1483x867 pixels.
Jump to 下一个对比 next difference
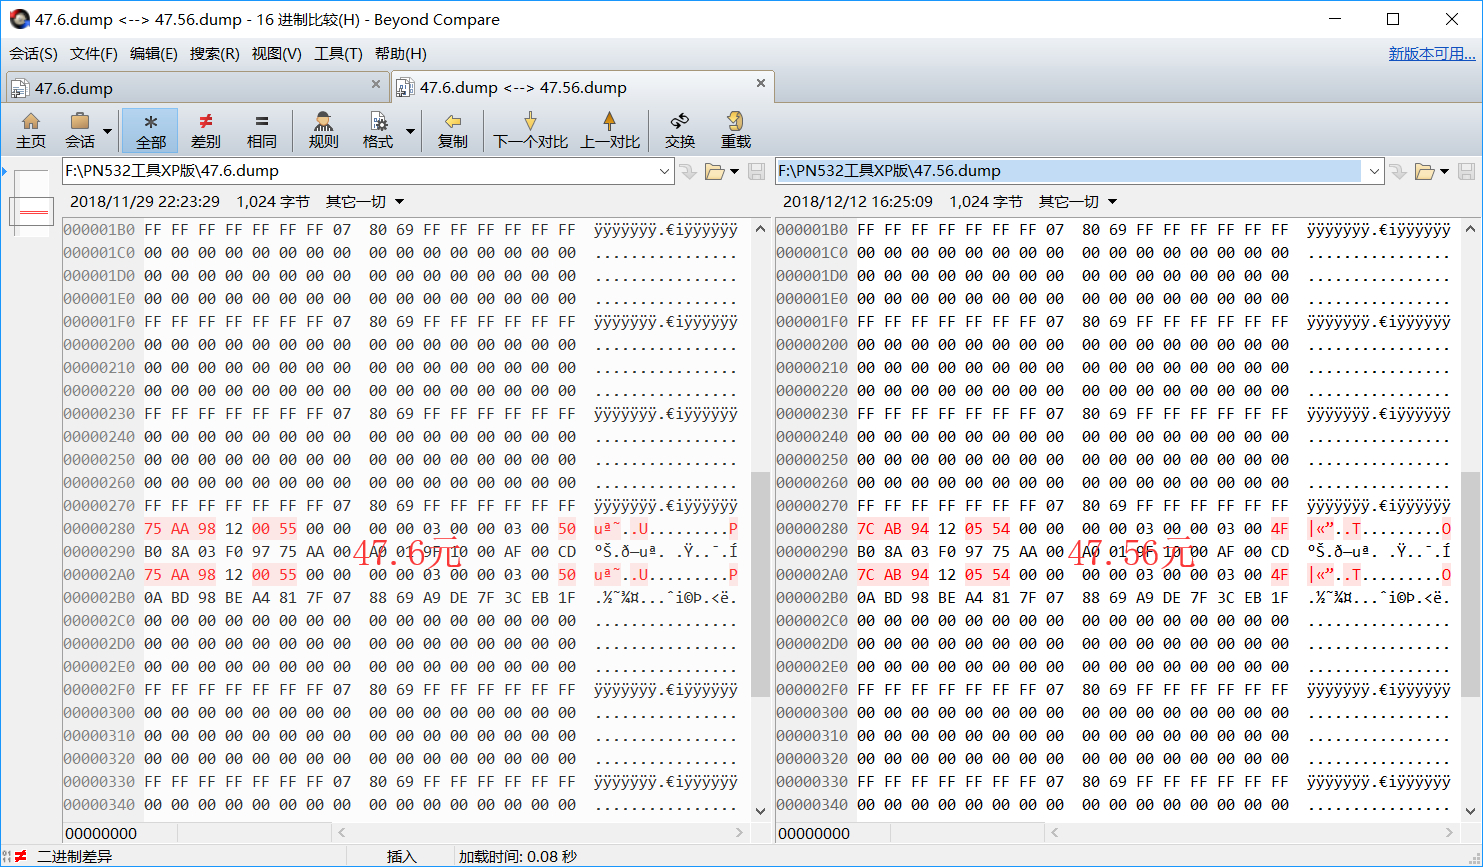(x=530, y=131)
